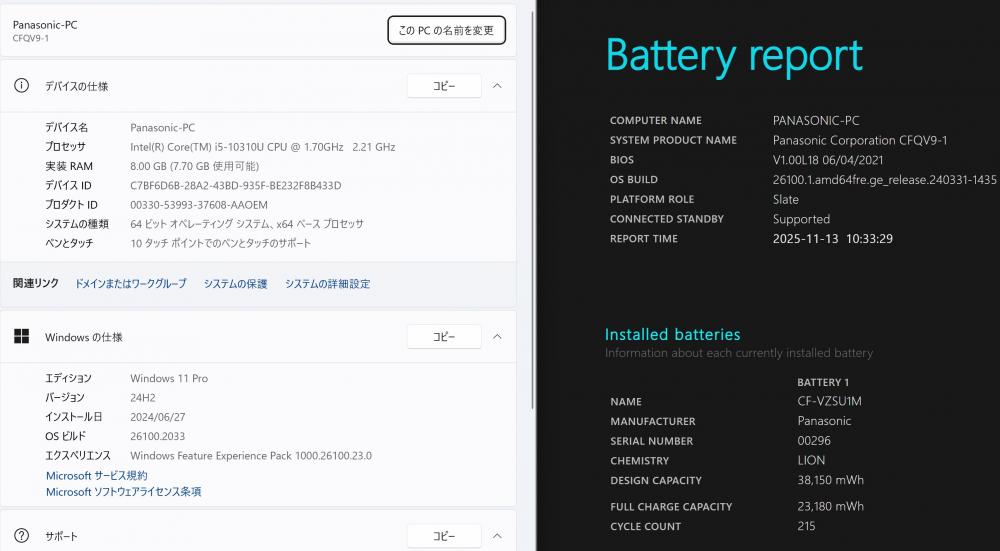Collapse the デバイスの仕様 section chevron
1000x551 pixels.
tap(497, 86)
